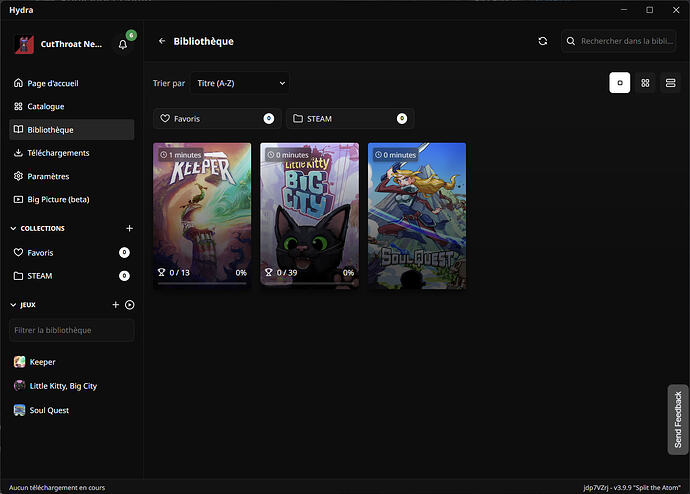This screenshot has width=690, height=494.
Task: Minimize the Hydra window
Action: click(624, 10)
